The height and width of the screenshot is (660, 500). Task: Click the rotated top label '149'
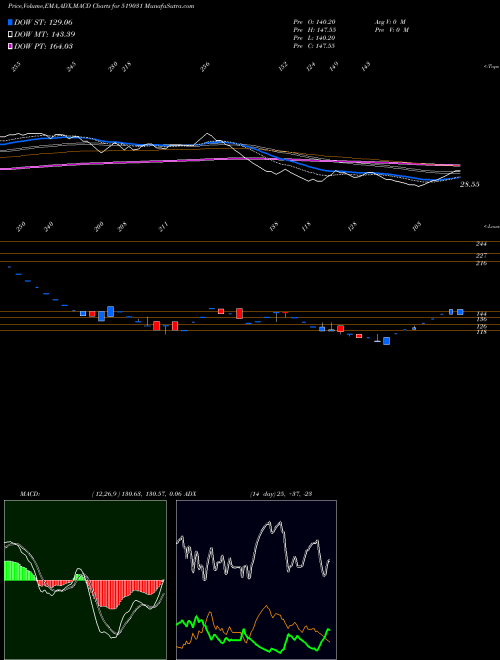(x=334, y=67)
